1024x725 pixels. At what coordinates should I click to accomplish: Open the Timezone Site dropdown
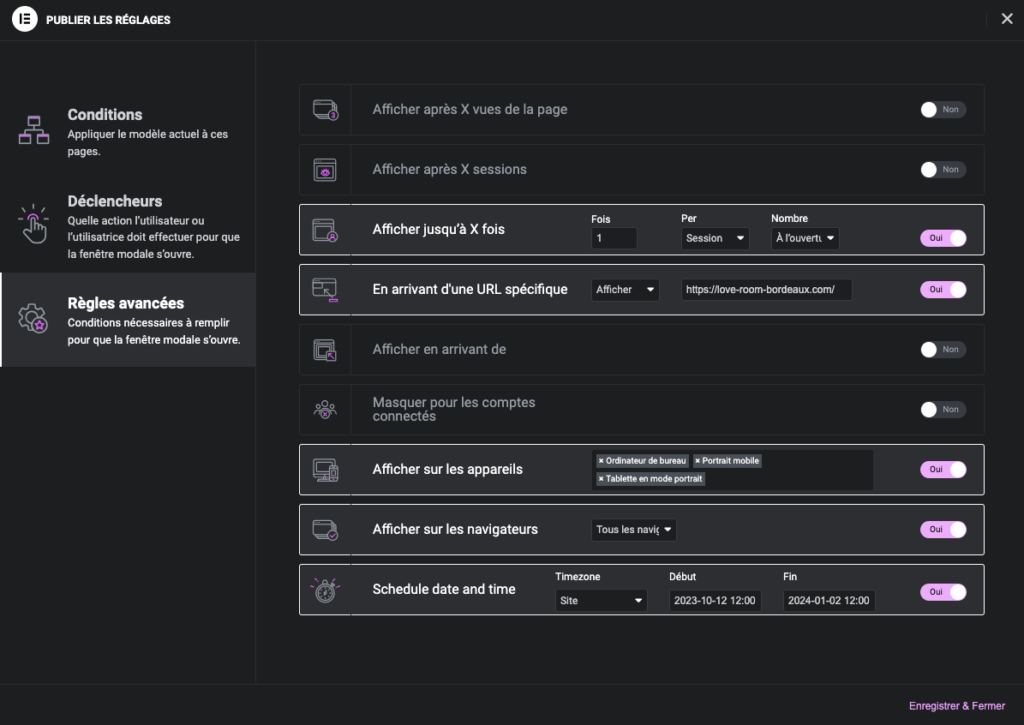pyautogui.click(x=601, y=601)
